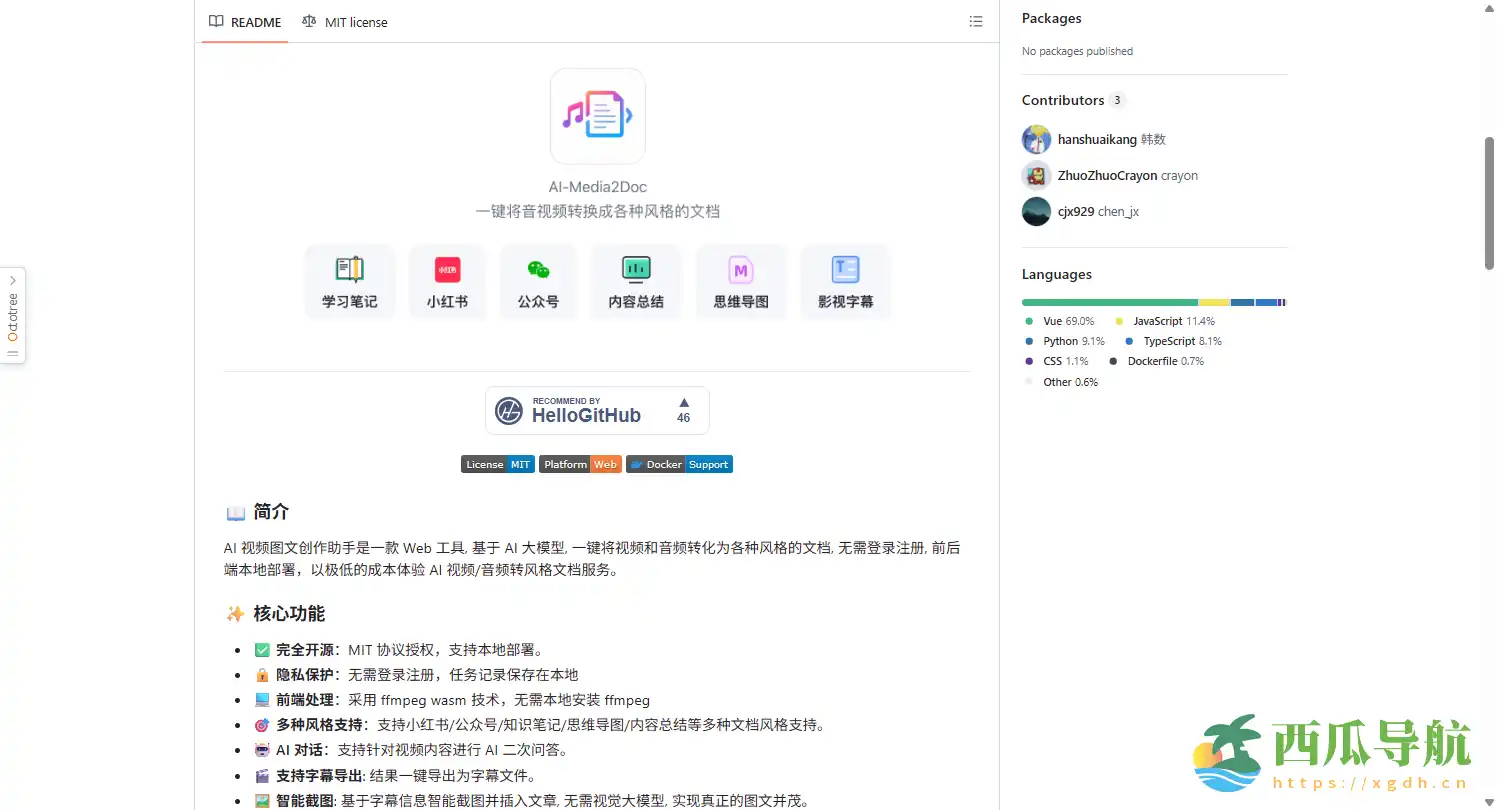Screen dimensions: 1497x810
Task: Switch to the README tab
Action: 245,22
